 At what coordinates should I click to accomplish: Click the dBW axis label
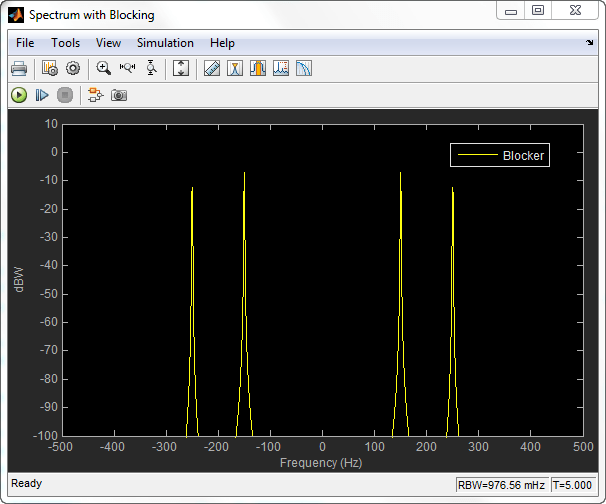[19, 279]
